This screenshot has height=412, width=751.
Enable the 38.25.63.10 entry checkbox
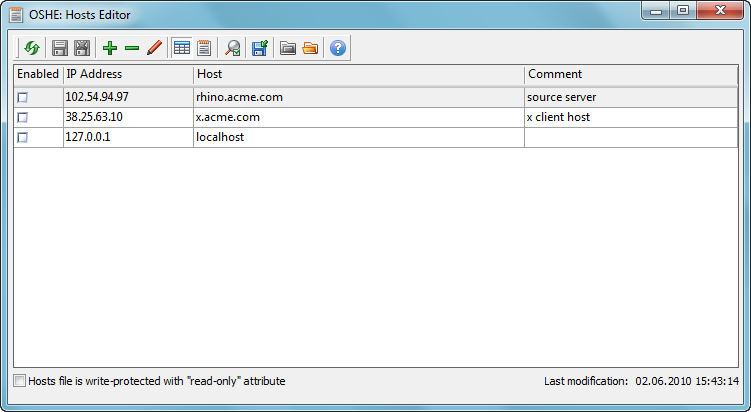coord(23,118)
